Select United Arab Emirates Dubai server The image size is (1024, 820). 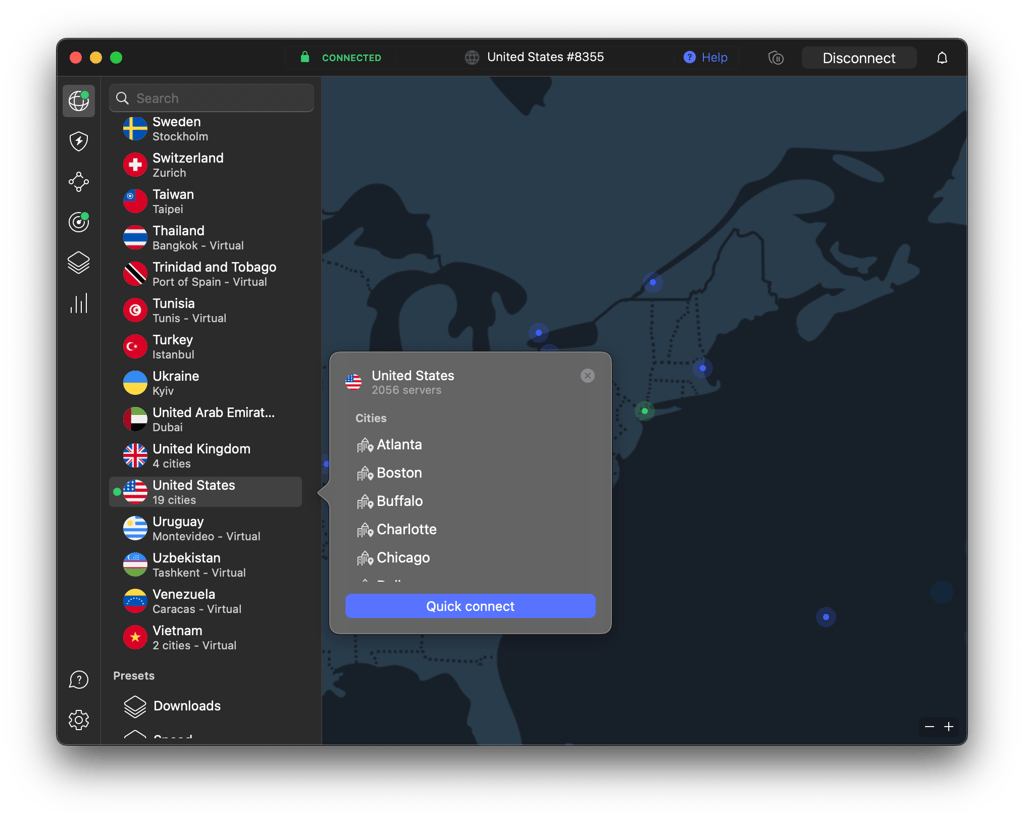[x=206, y=419]
